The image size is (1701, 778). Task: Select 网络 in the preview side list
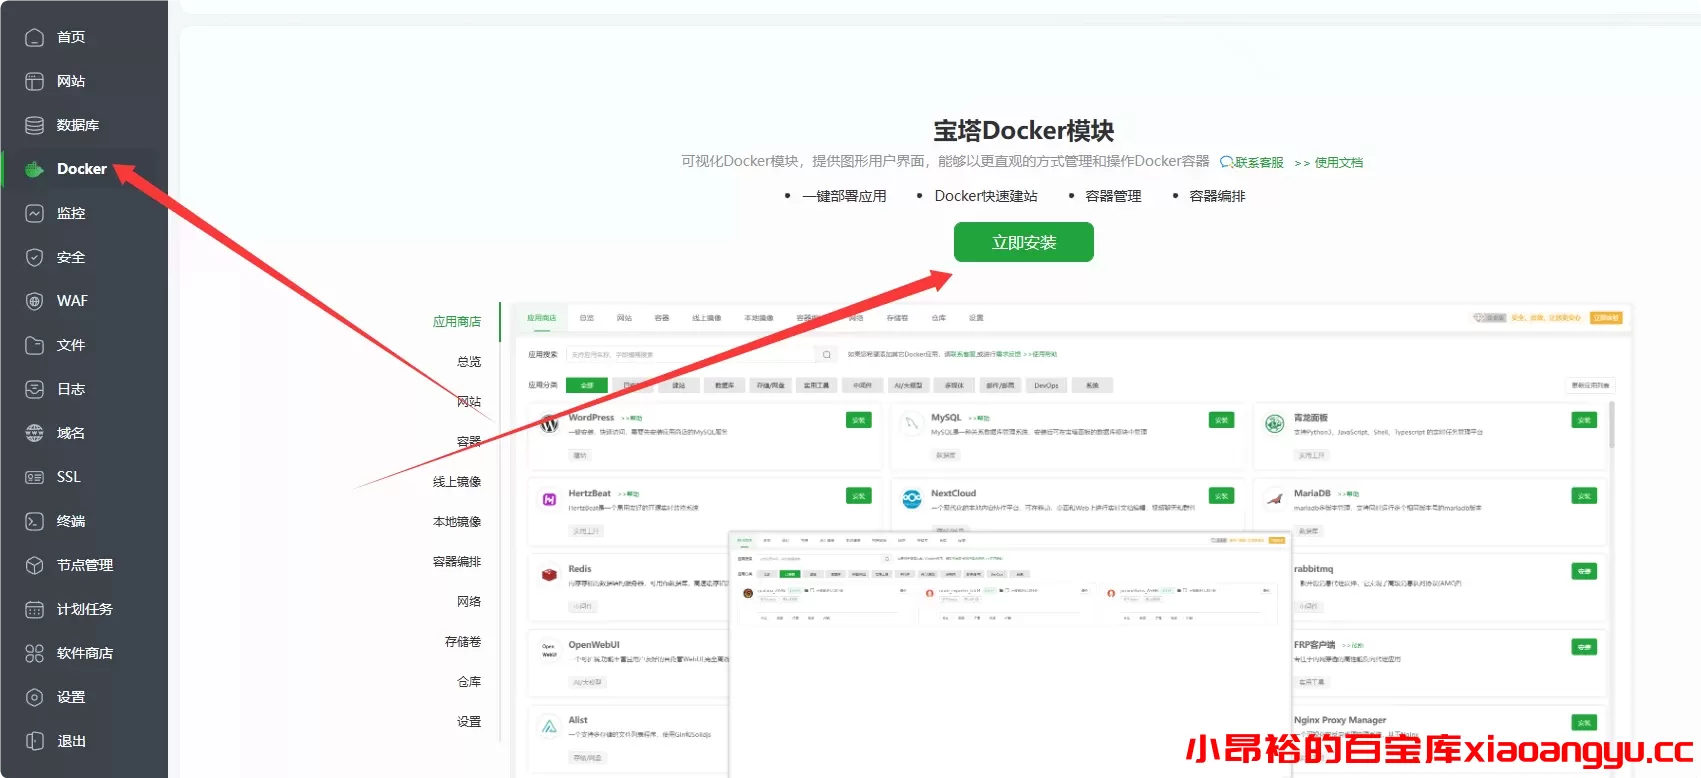click(x=469, y=602)
